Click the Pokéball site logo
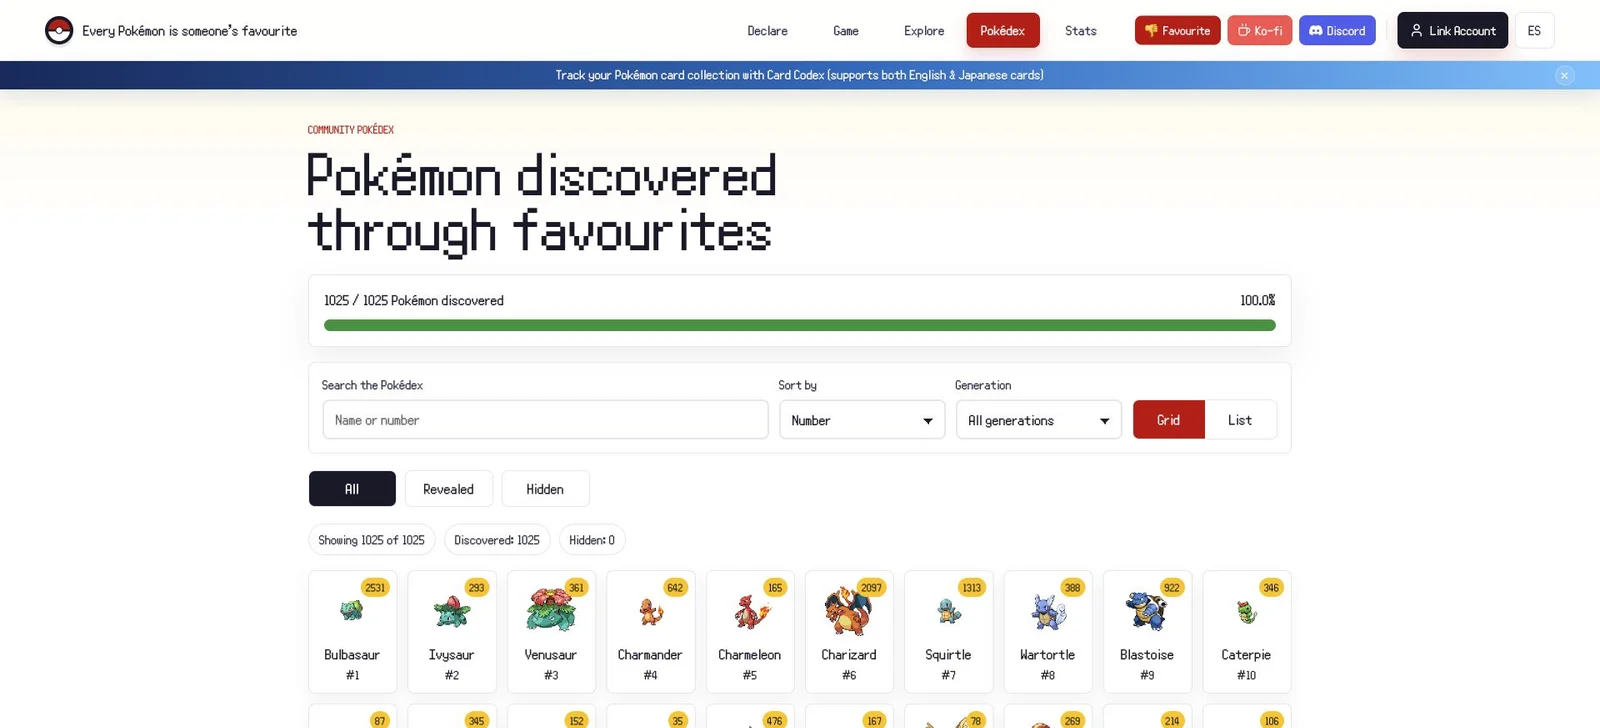The height and width of the screenshot is (728, 1600). [59, 31]
